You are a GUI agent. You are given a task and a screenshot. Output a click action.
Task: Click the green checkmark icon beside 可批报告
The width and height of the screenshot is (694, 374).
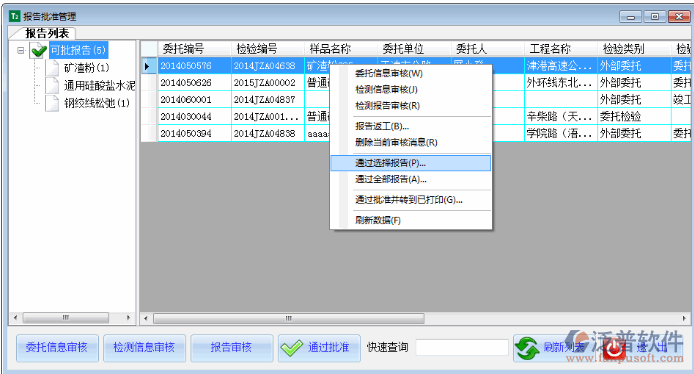point(39,50)
